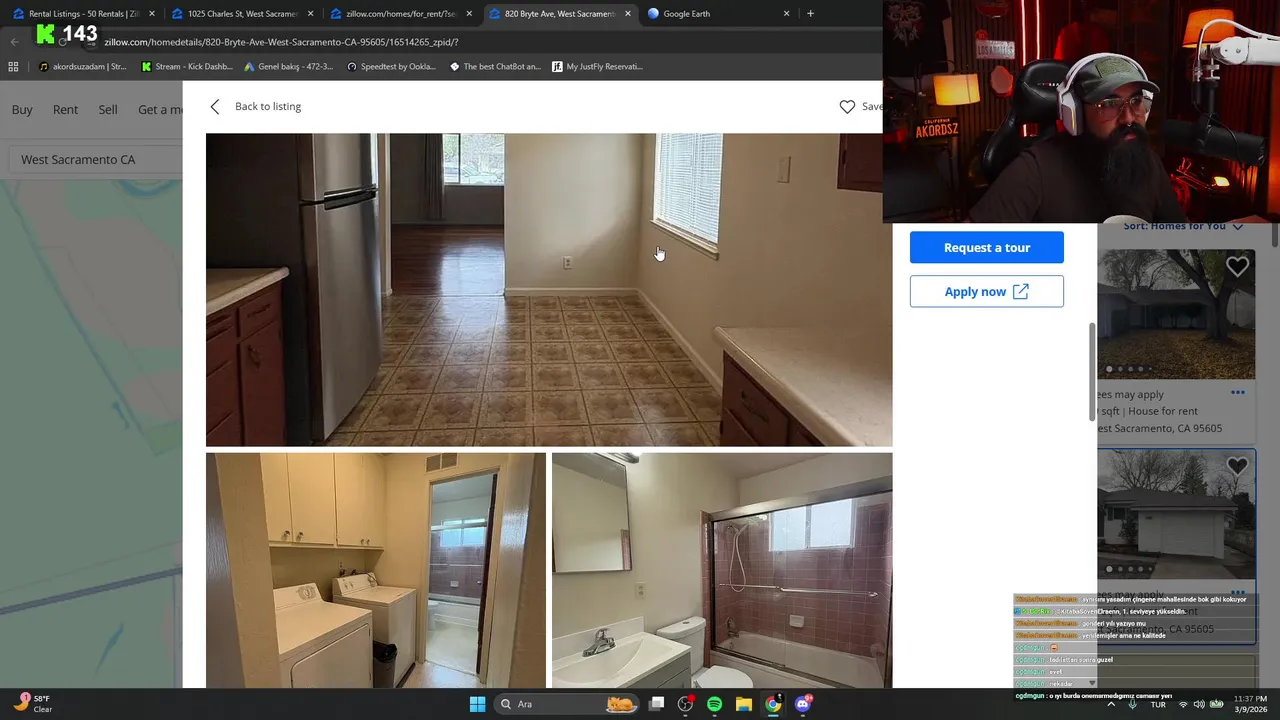Favorite the second house card with heart icon
Viewport: 1280px width, 720px height.
tap(1238, 466)
